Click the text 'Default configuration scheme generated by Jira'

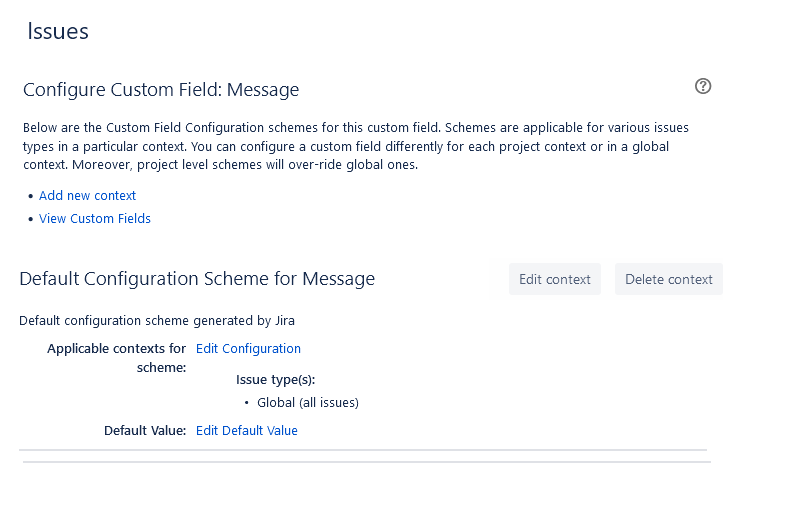[157, 321]
